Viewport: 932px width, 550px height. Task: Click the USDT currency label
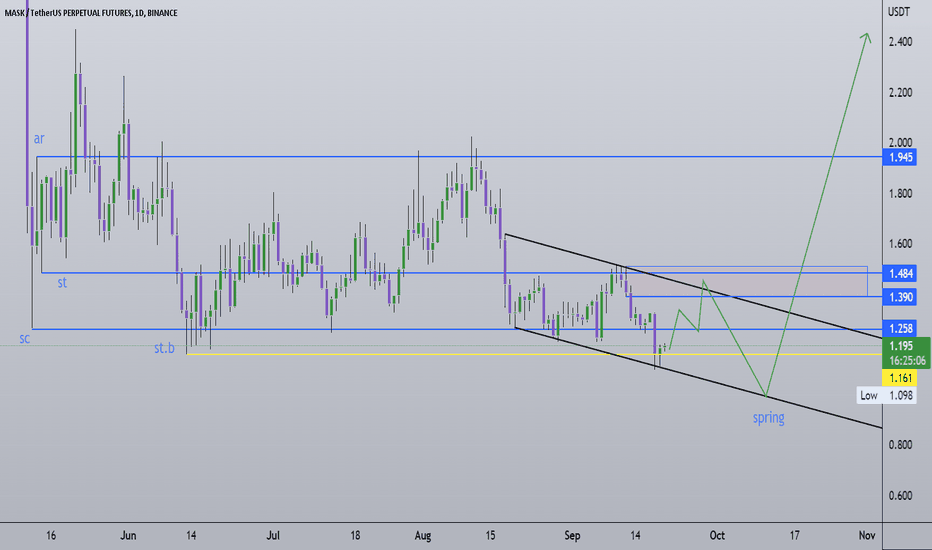pyautogui.click(x=898, y=11)
